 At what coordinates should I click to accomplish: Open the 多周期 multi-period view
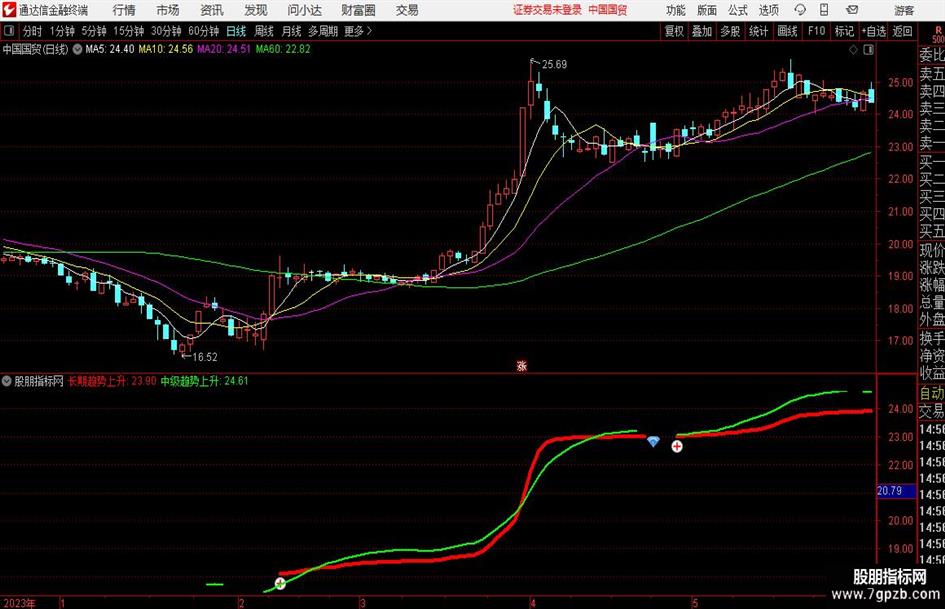[x=323, y=31]
